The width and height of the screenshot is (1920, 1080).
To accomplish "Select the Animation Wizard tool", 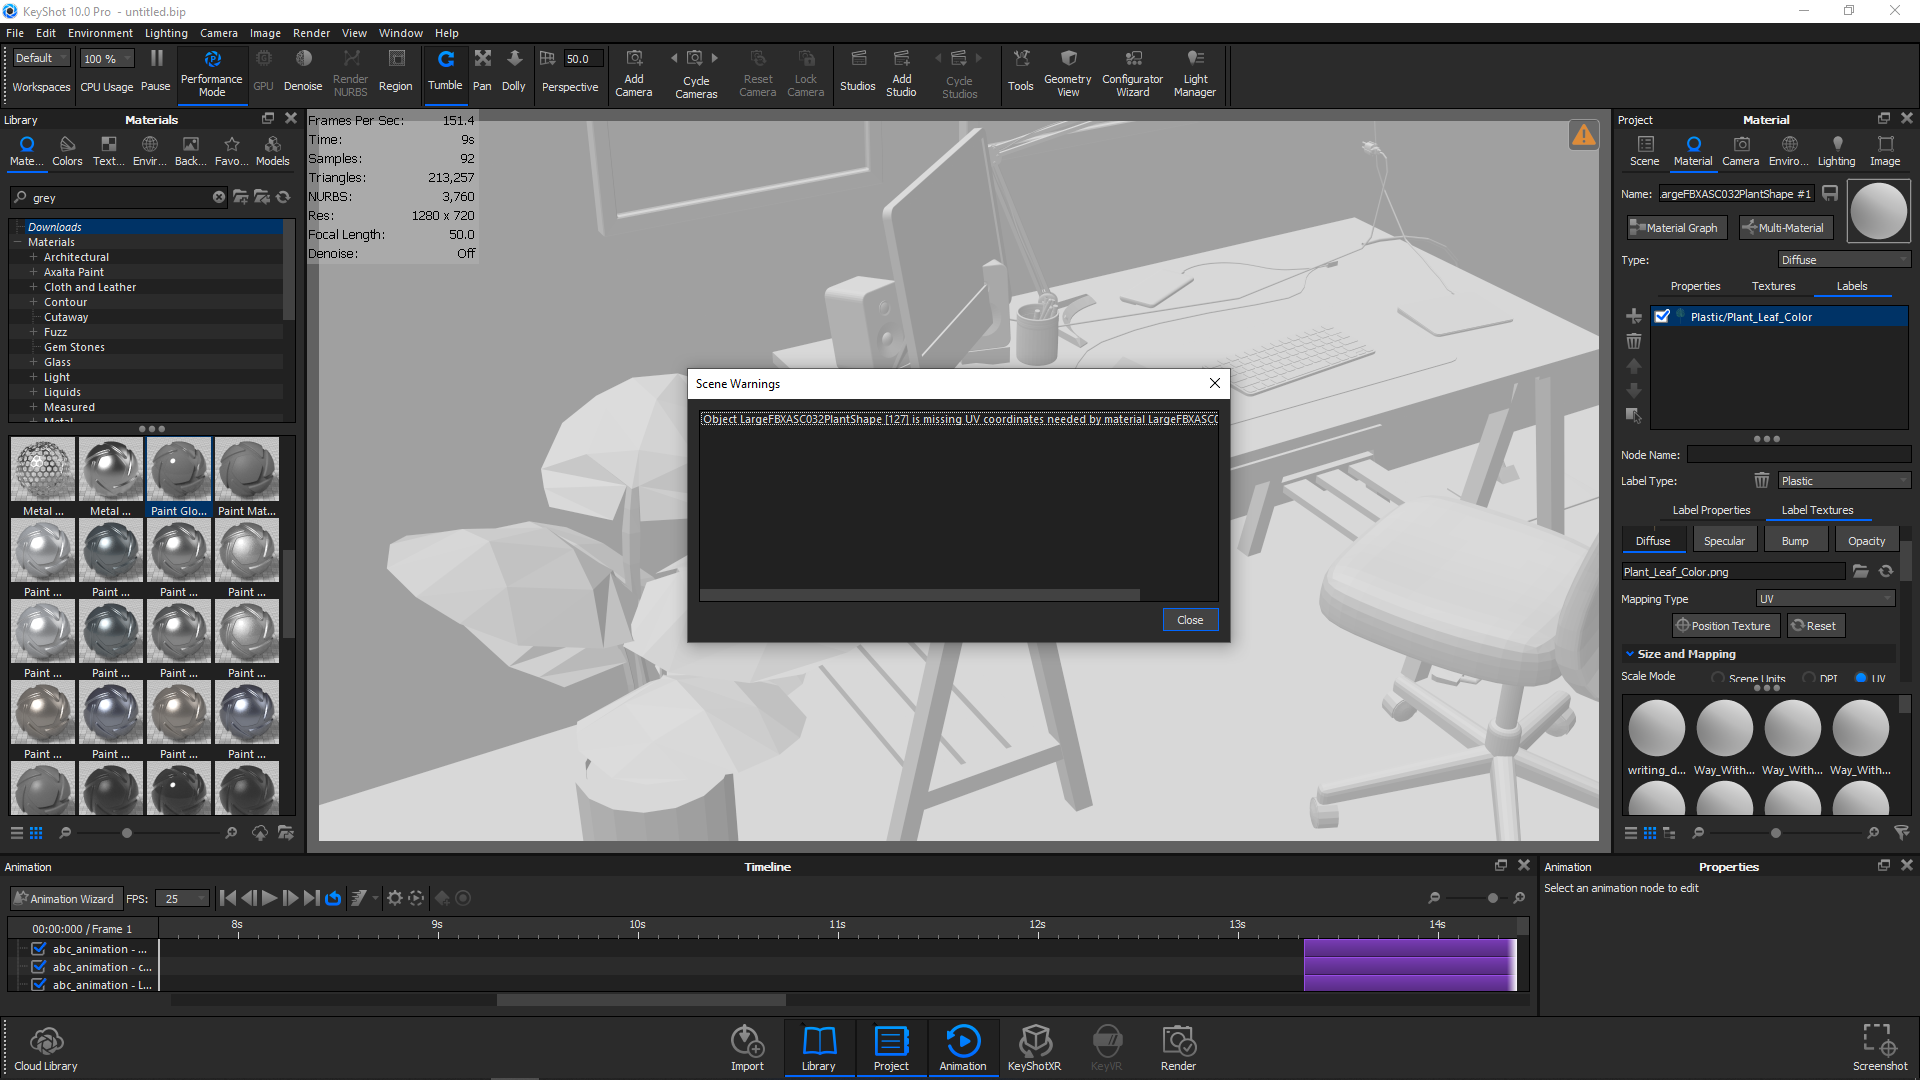I will [66, 898].
